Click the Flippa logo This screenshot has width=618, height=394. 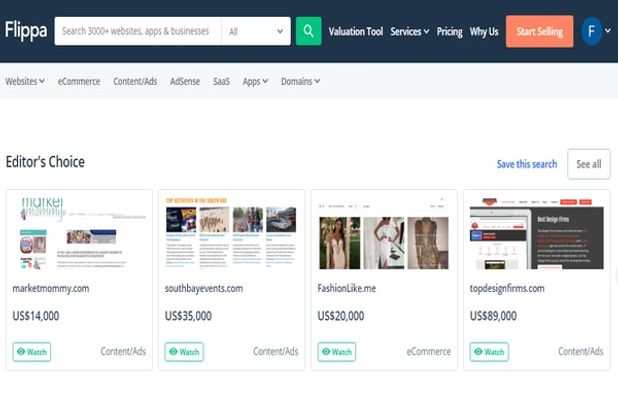(26, 30)
